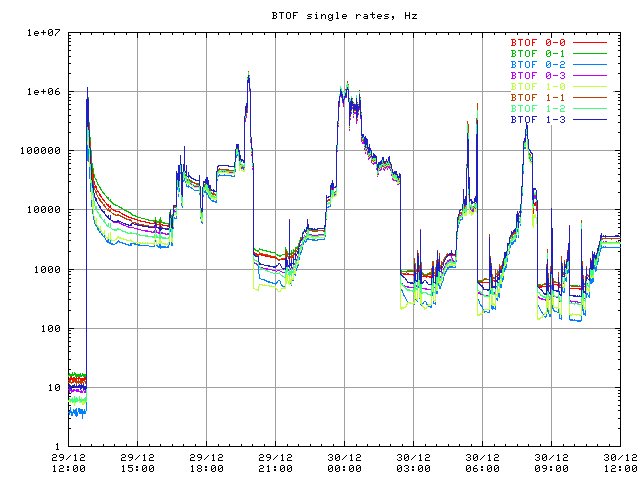Click the x-axis label '29/12 18:00'

pos(207,463)
